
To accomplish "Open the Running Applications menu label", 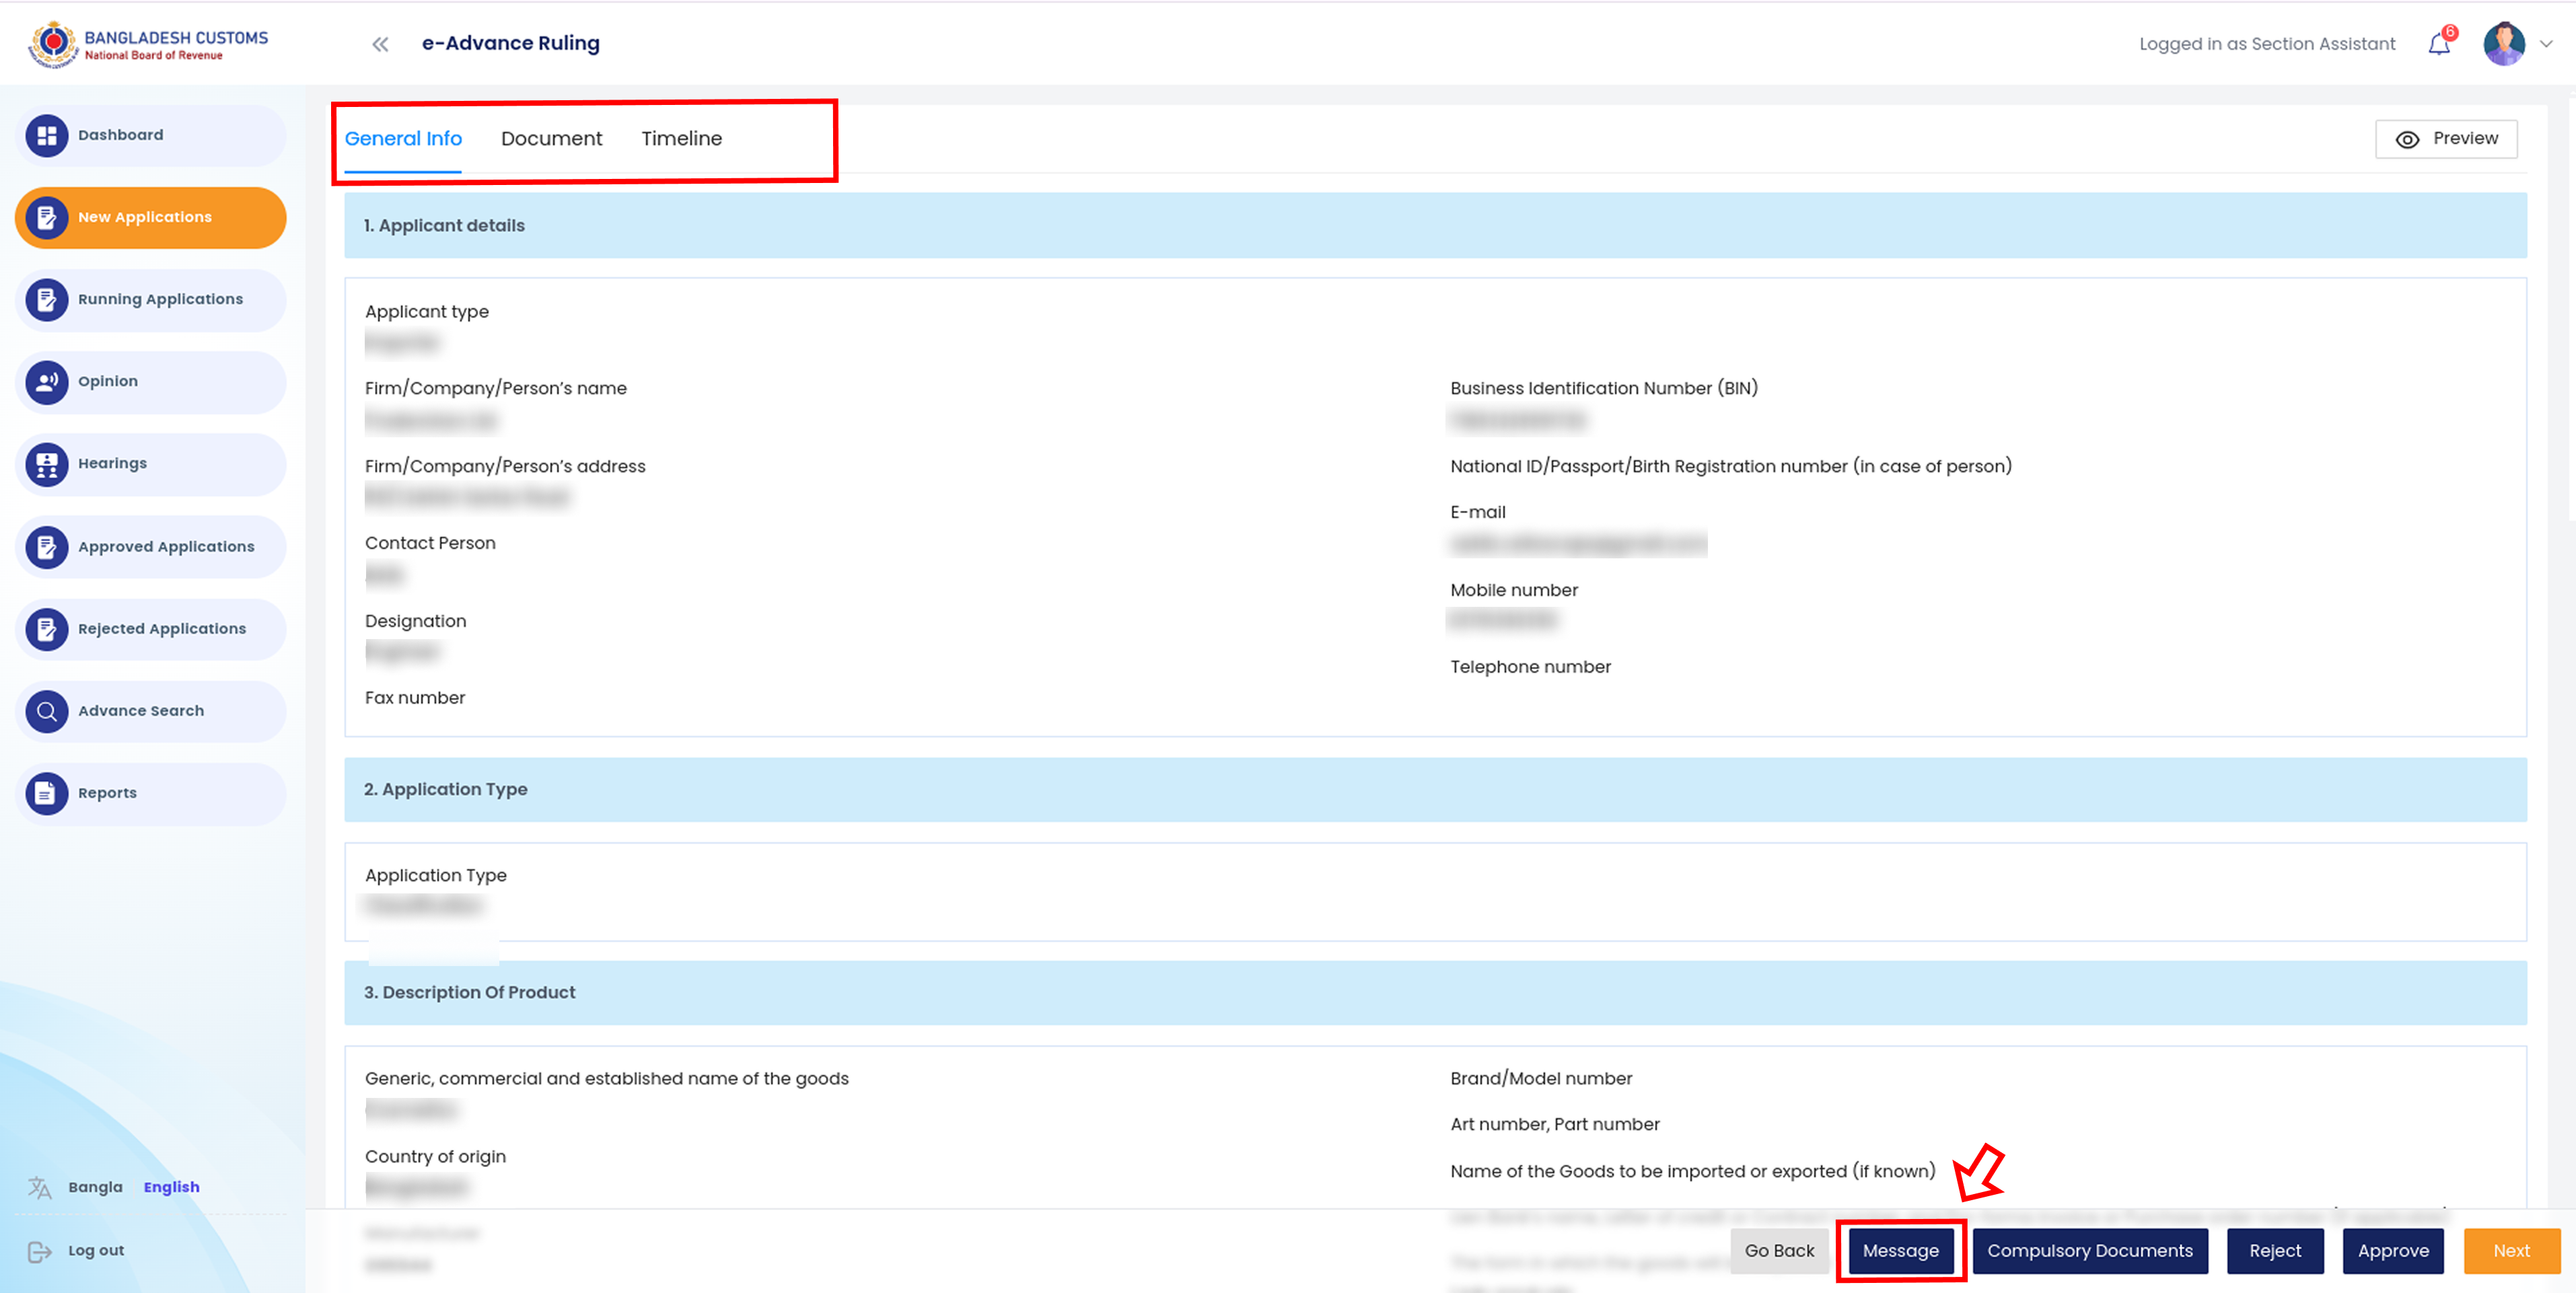I will [x=160, y=299].
